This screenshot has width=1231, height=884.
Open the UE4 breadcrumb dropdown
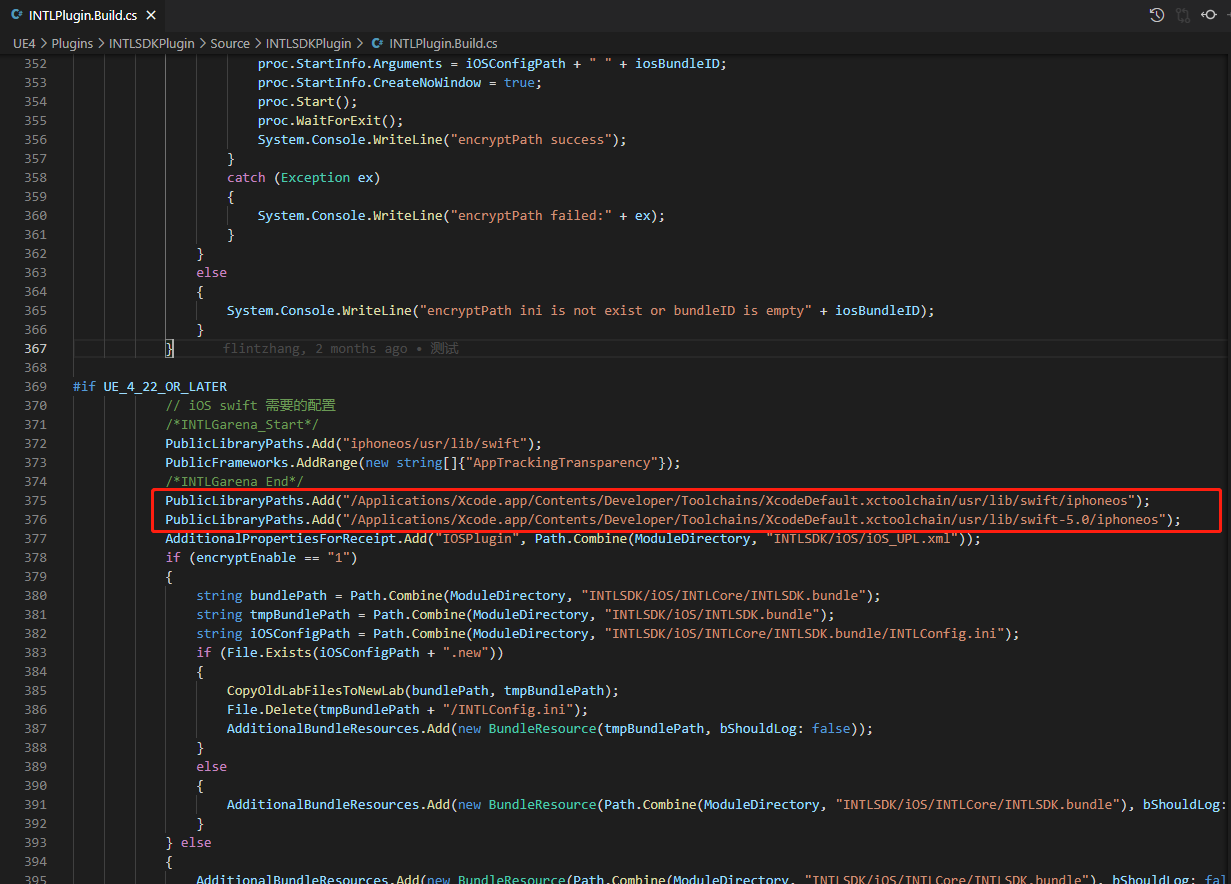[24, 43]
